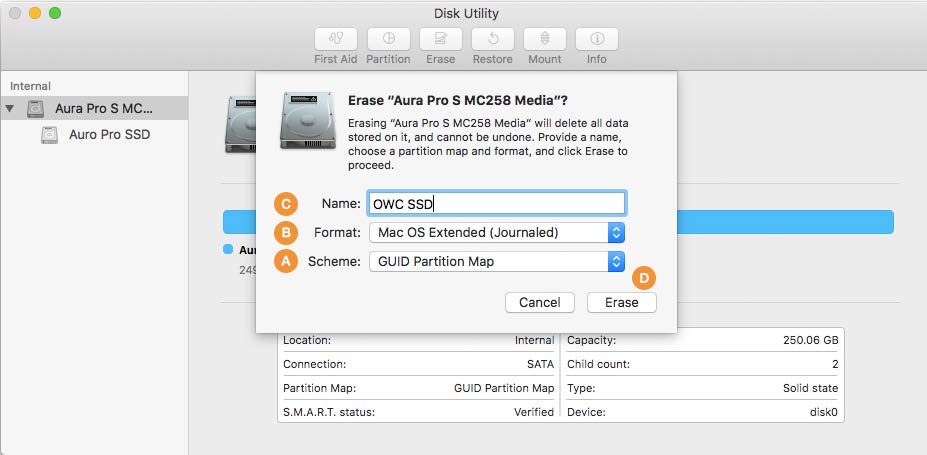Click the Cancel button
This screenshot has height=455, width=927.
[x=540, y=303]
